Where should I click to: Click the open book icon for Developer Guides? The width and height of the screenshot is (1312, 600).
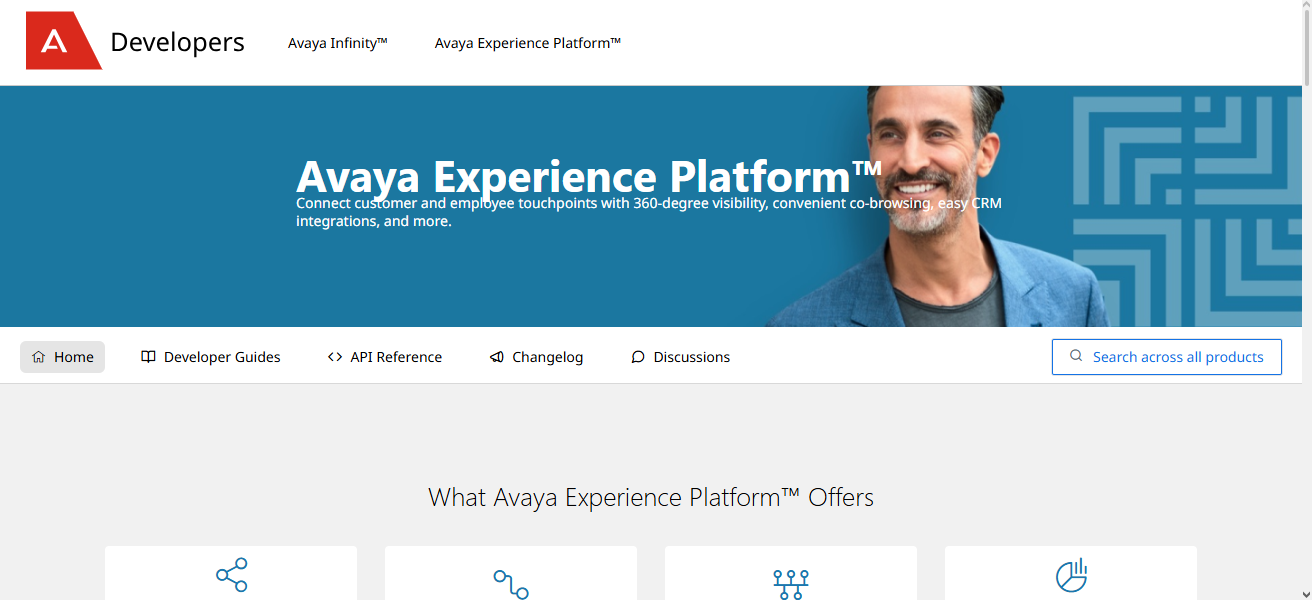(x=148, y=357)
